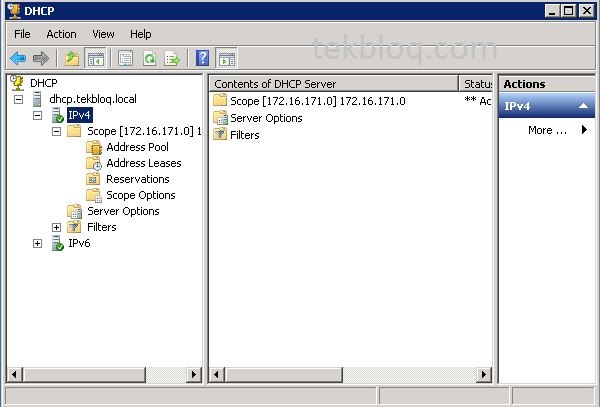The width and height of the screenshot is (600, 407).
Task: Select Address Pool in the tree
Action: tap(137, 147)
